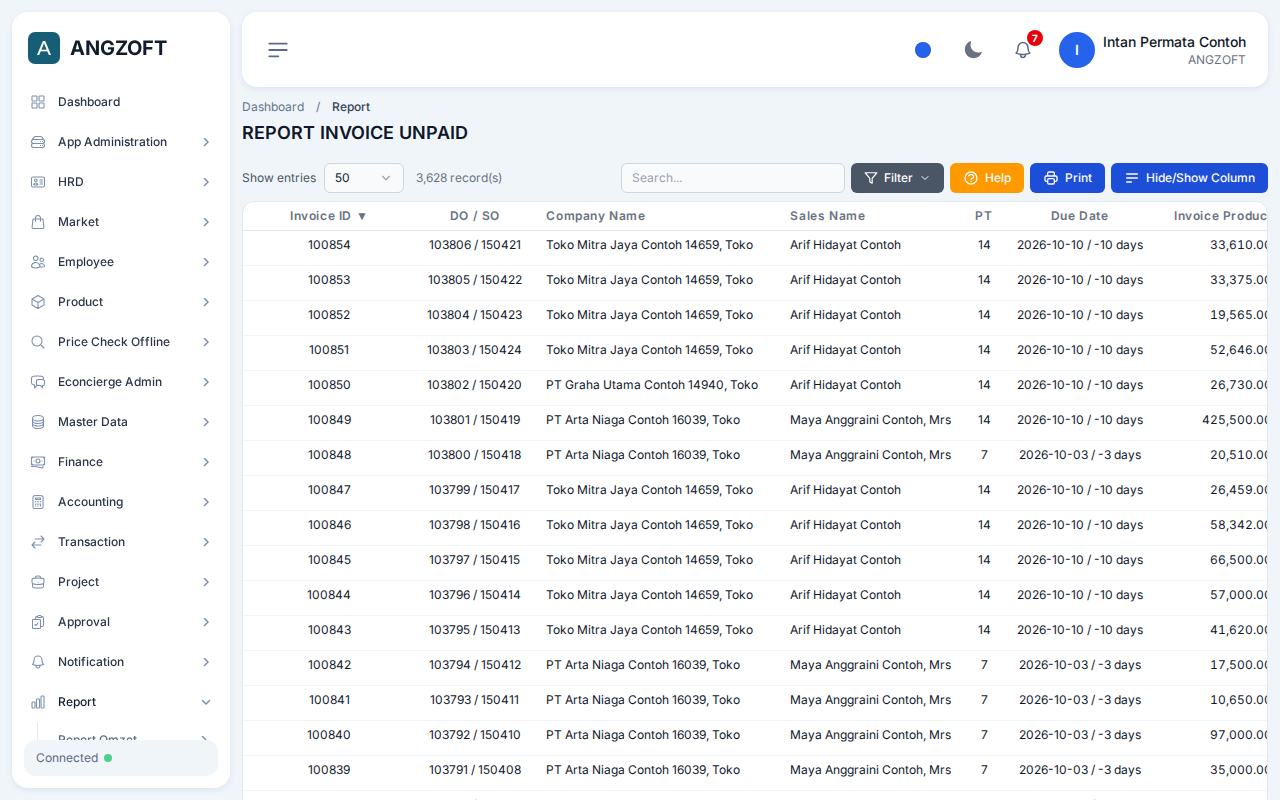This screenshot has width=1280, height=800.
Task: Sort by DO / SO column header
Action: (x=474, y=216)
